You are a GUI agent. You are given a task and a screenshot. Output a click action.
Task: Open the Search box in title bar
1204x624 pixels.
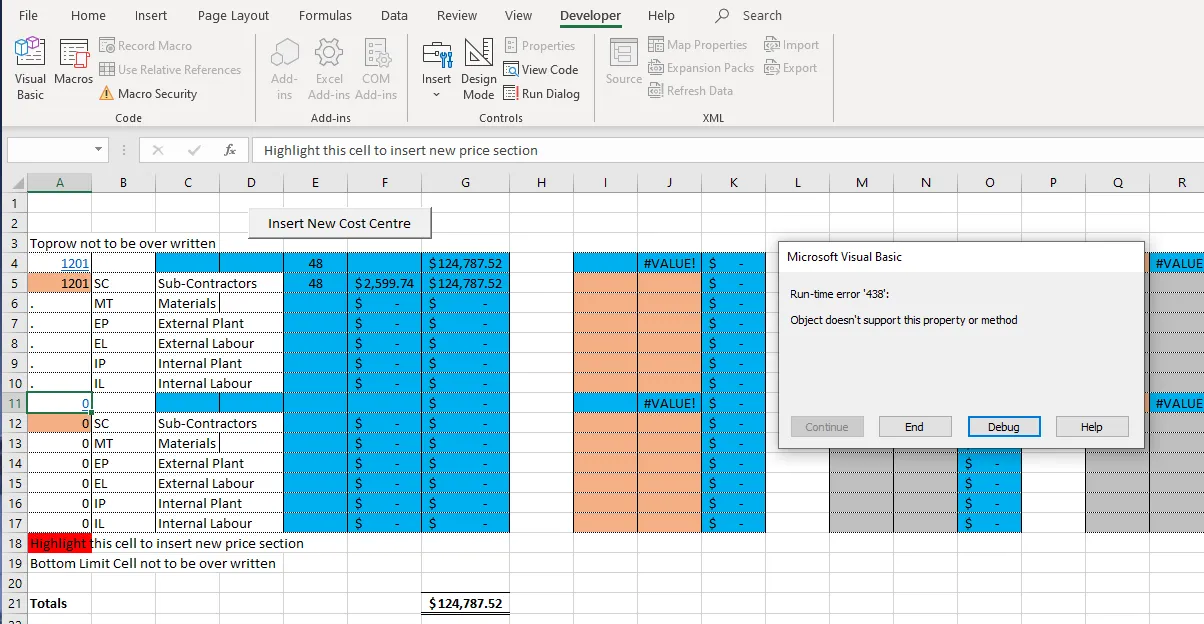click(x=749, y=16)
